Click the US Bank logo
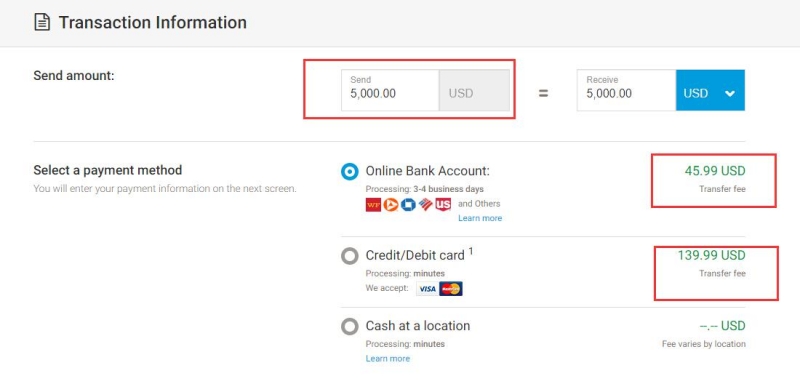 tap(443, 205)
